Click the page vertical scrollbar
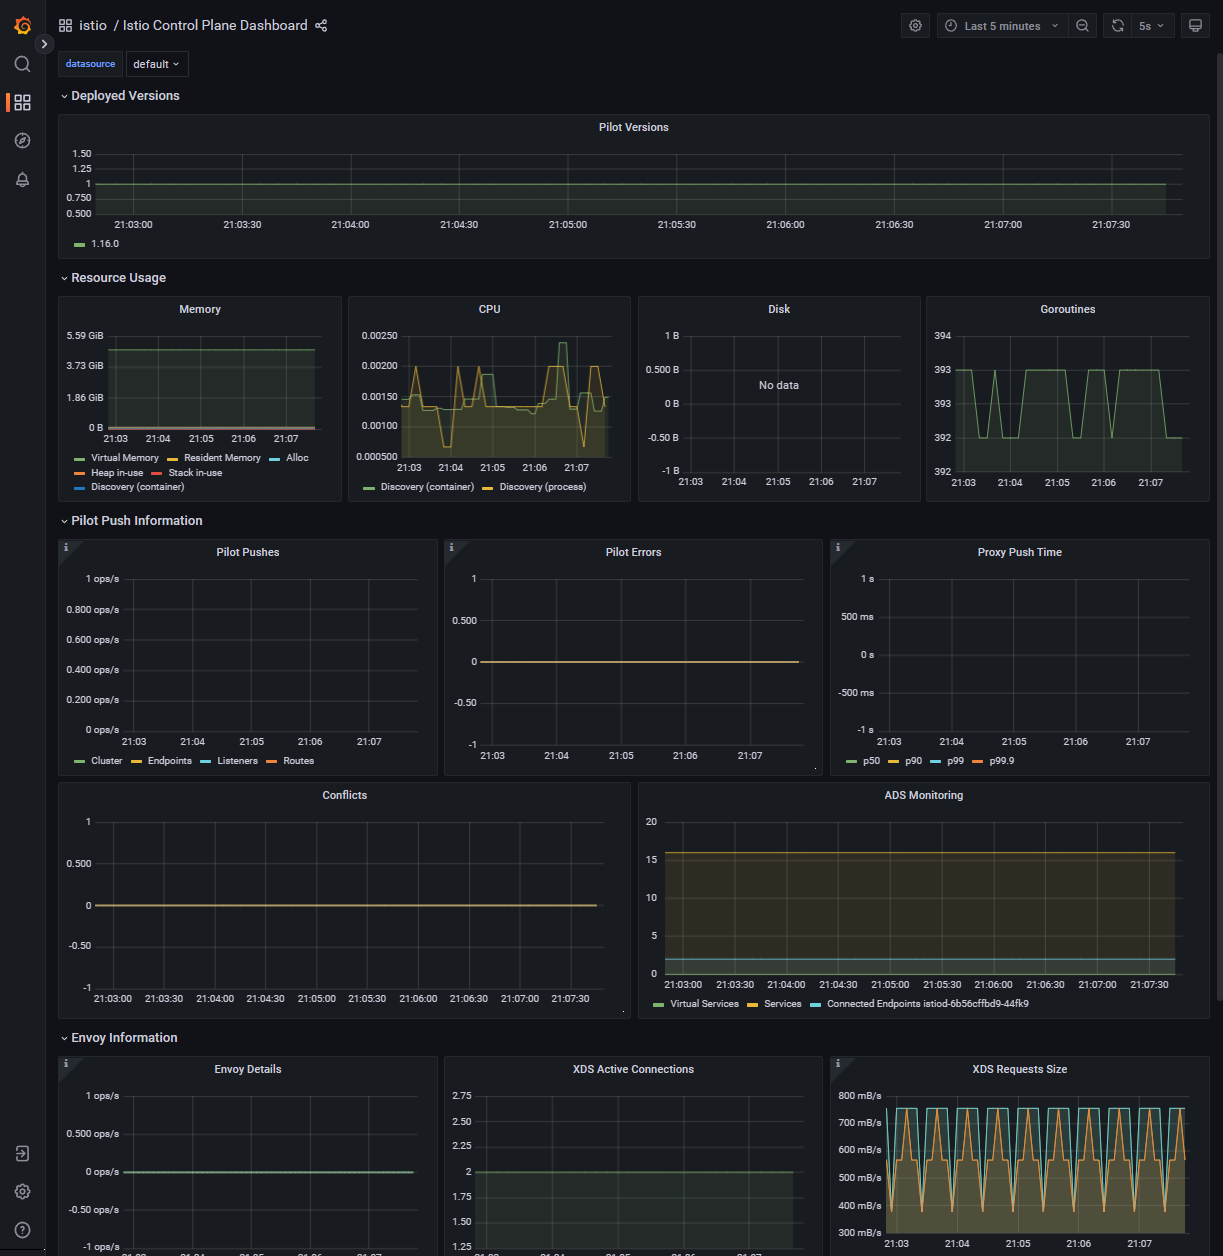Screen dimensions: 1223x1256 1218,525
